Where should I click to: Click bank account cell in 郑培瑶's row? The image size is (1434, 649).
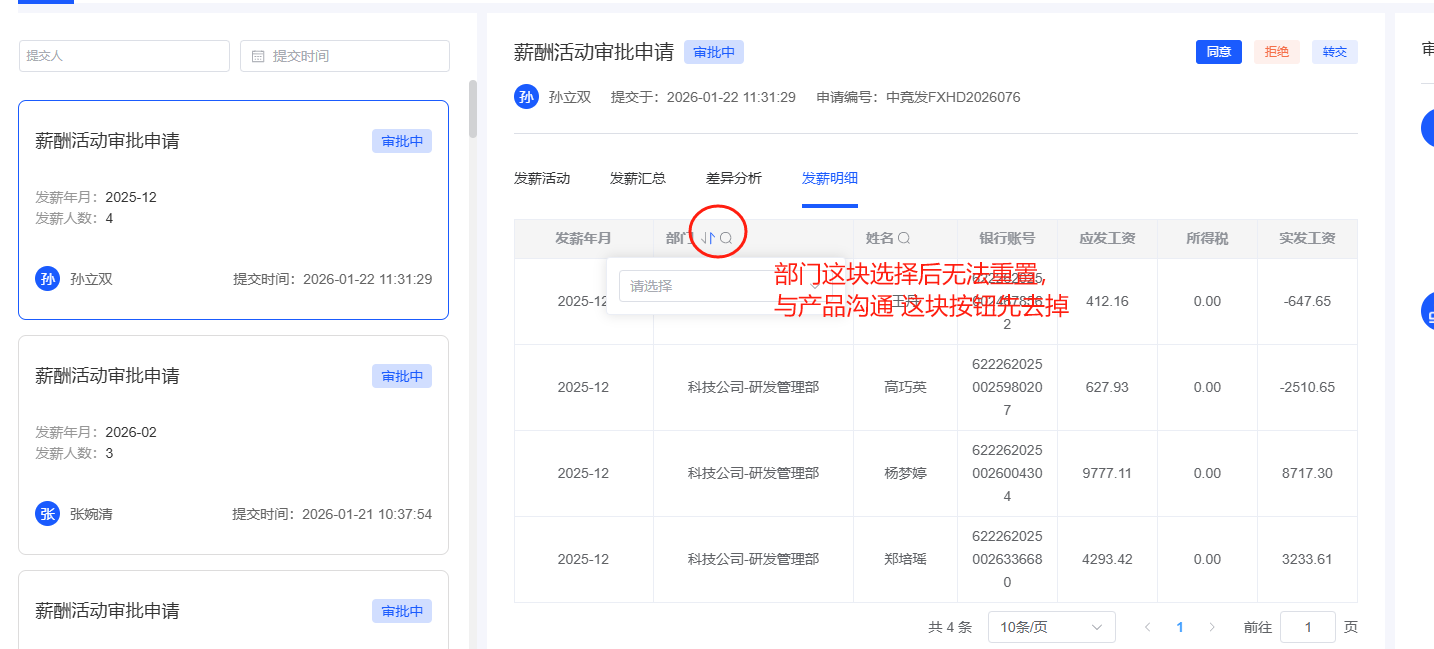point(1007,559)
